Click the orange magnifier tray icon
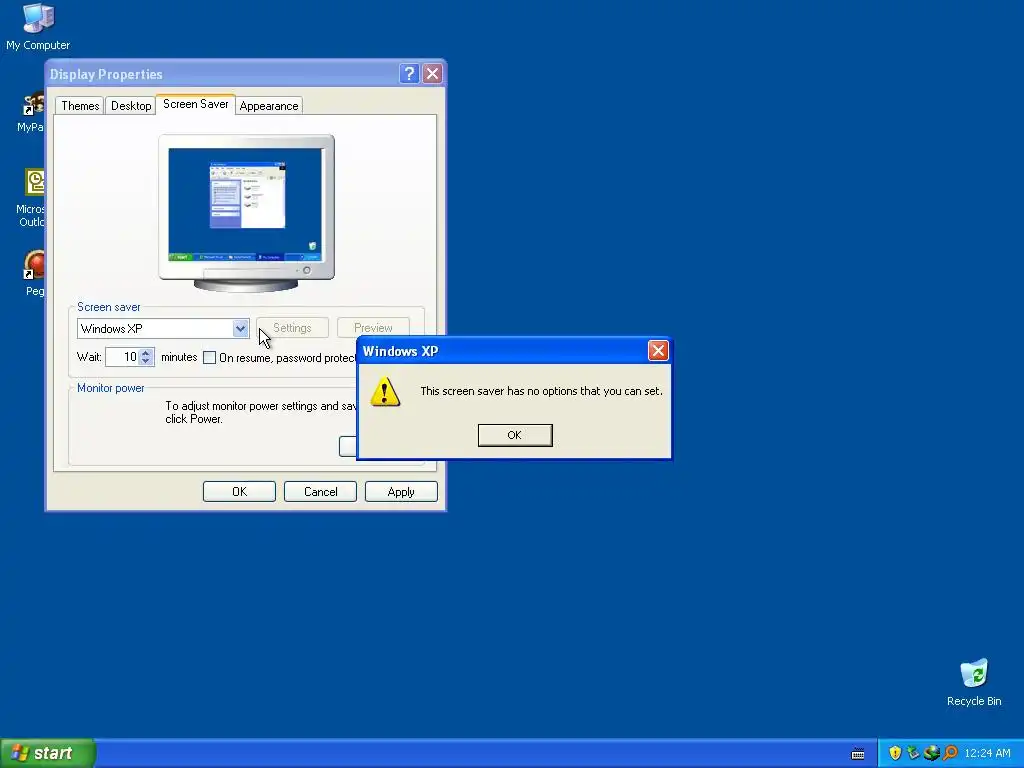 click(950, 753)
